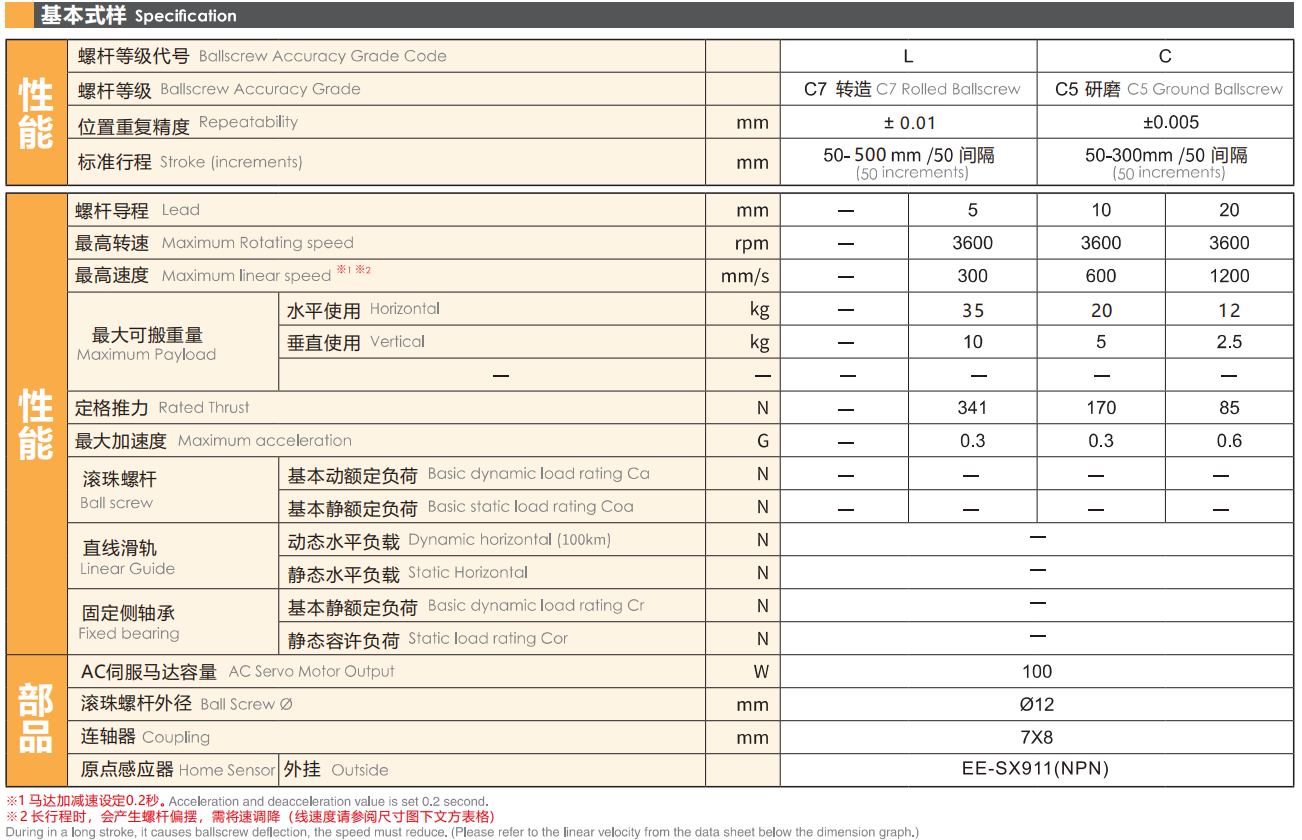Click the 基本式样 Specification header title
1302x840 pixels.
coord(138,15)
